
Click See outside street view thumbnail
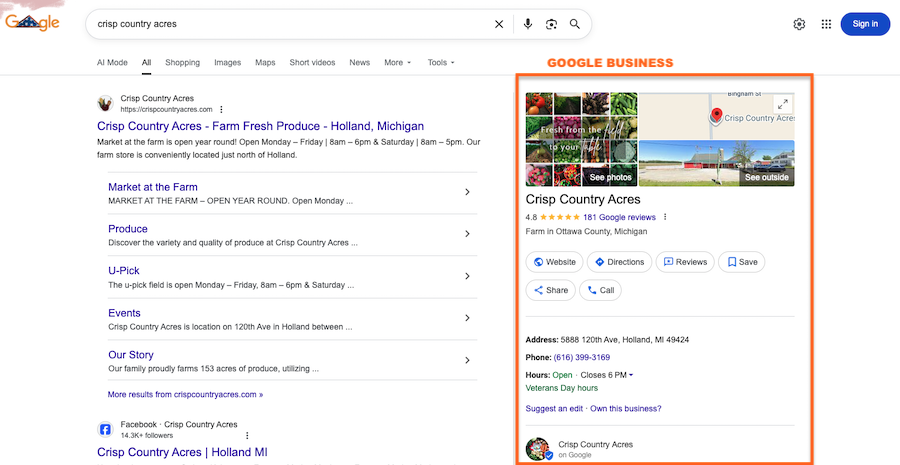717,164
